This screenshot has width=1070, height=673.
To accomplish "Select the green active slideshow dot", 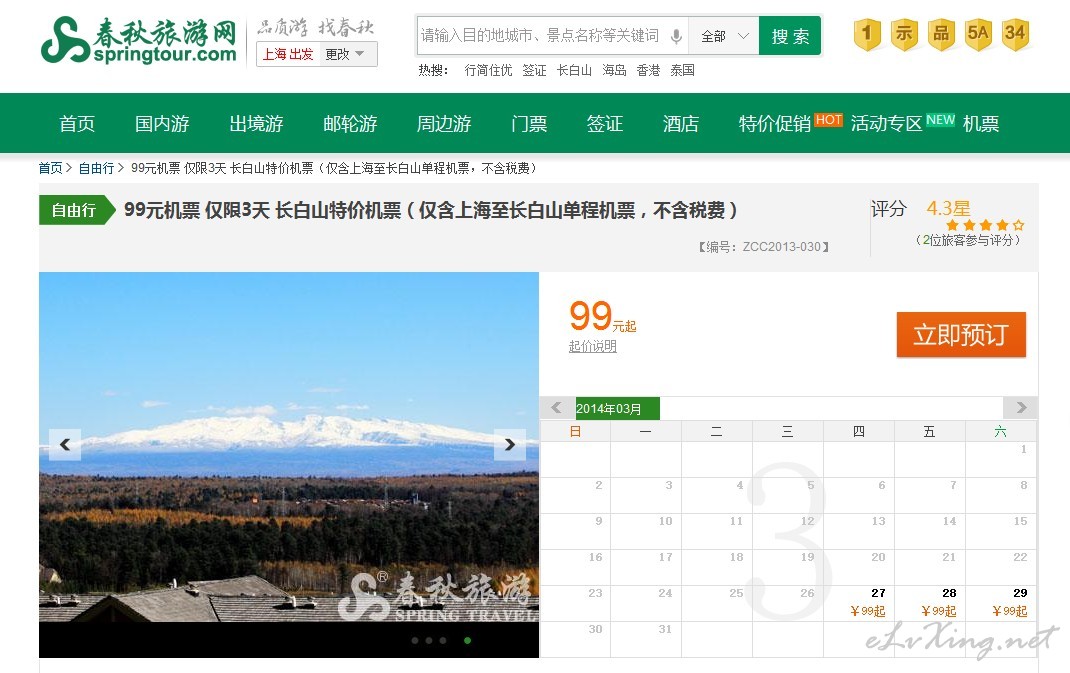I will point(467,640).
